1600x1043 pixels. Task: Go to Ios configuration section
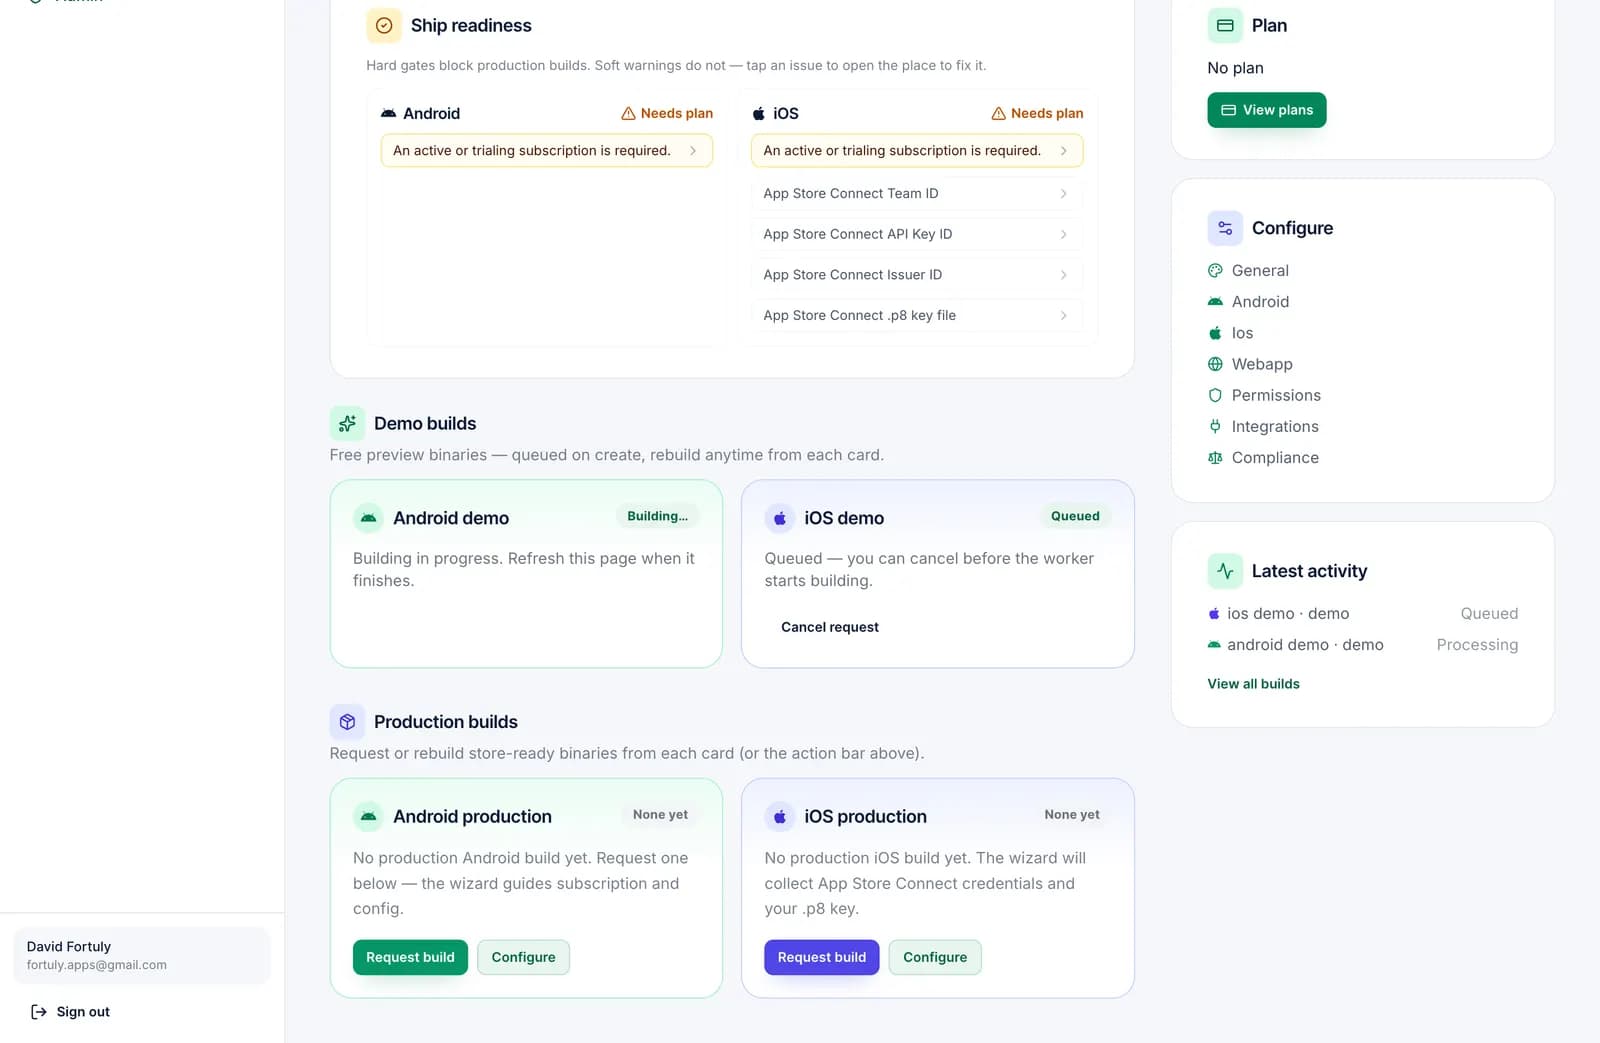[x=1242, y=333]
